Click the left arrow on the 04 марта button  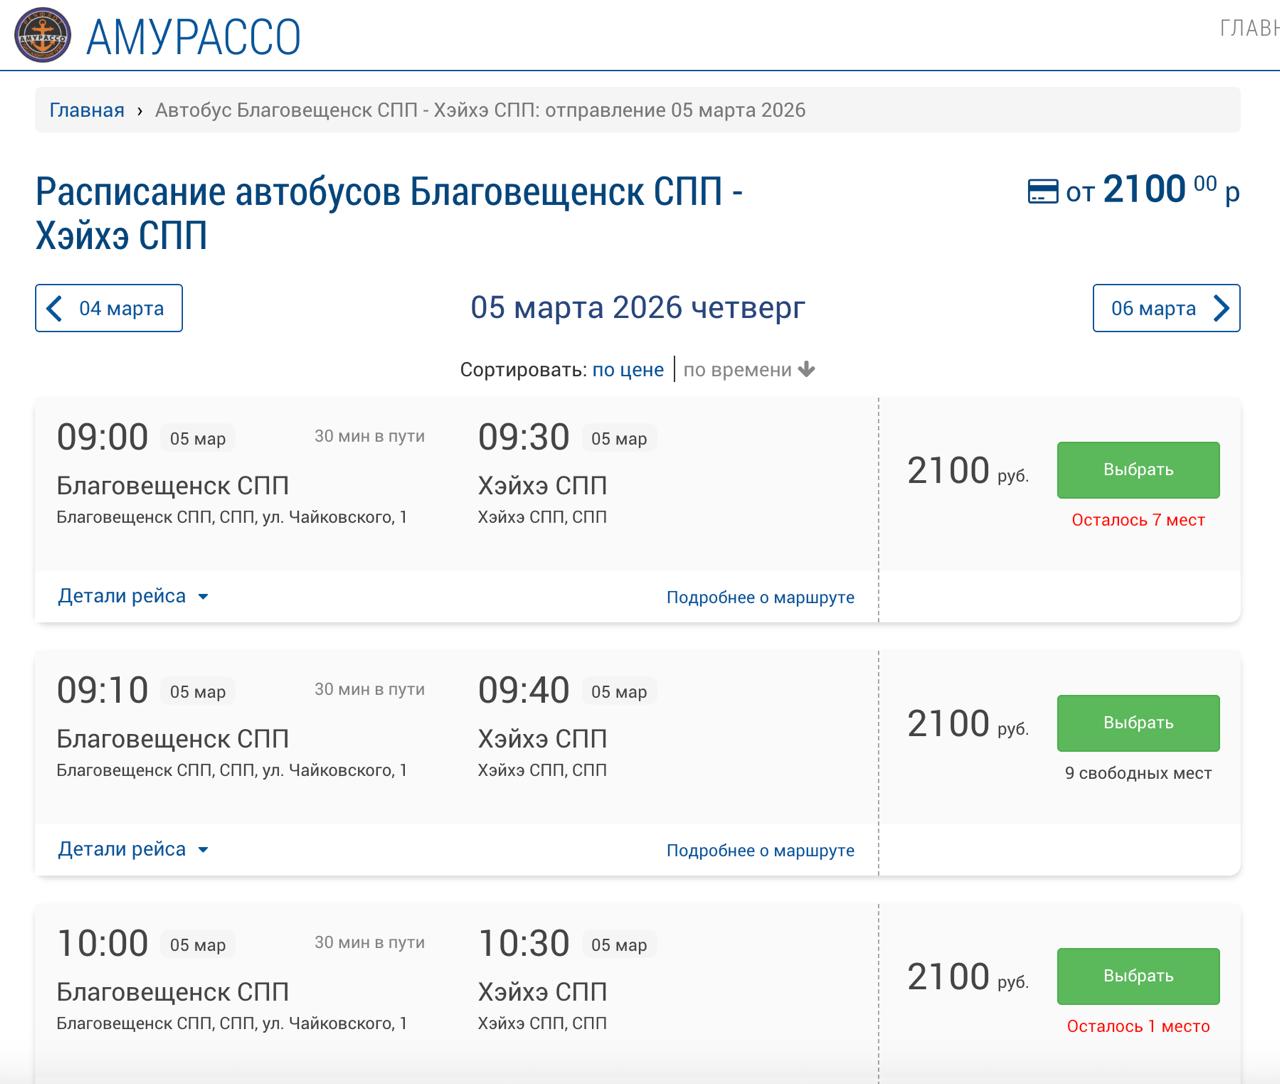[54, 308]
